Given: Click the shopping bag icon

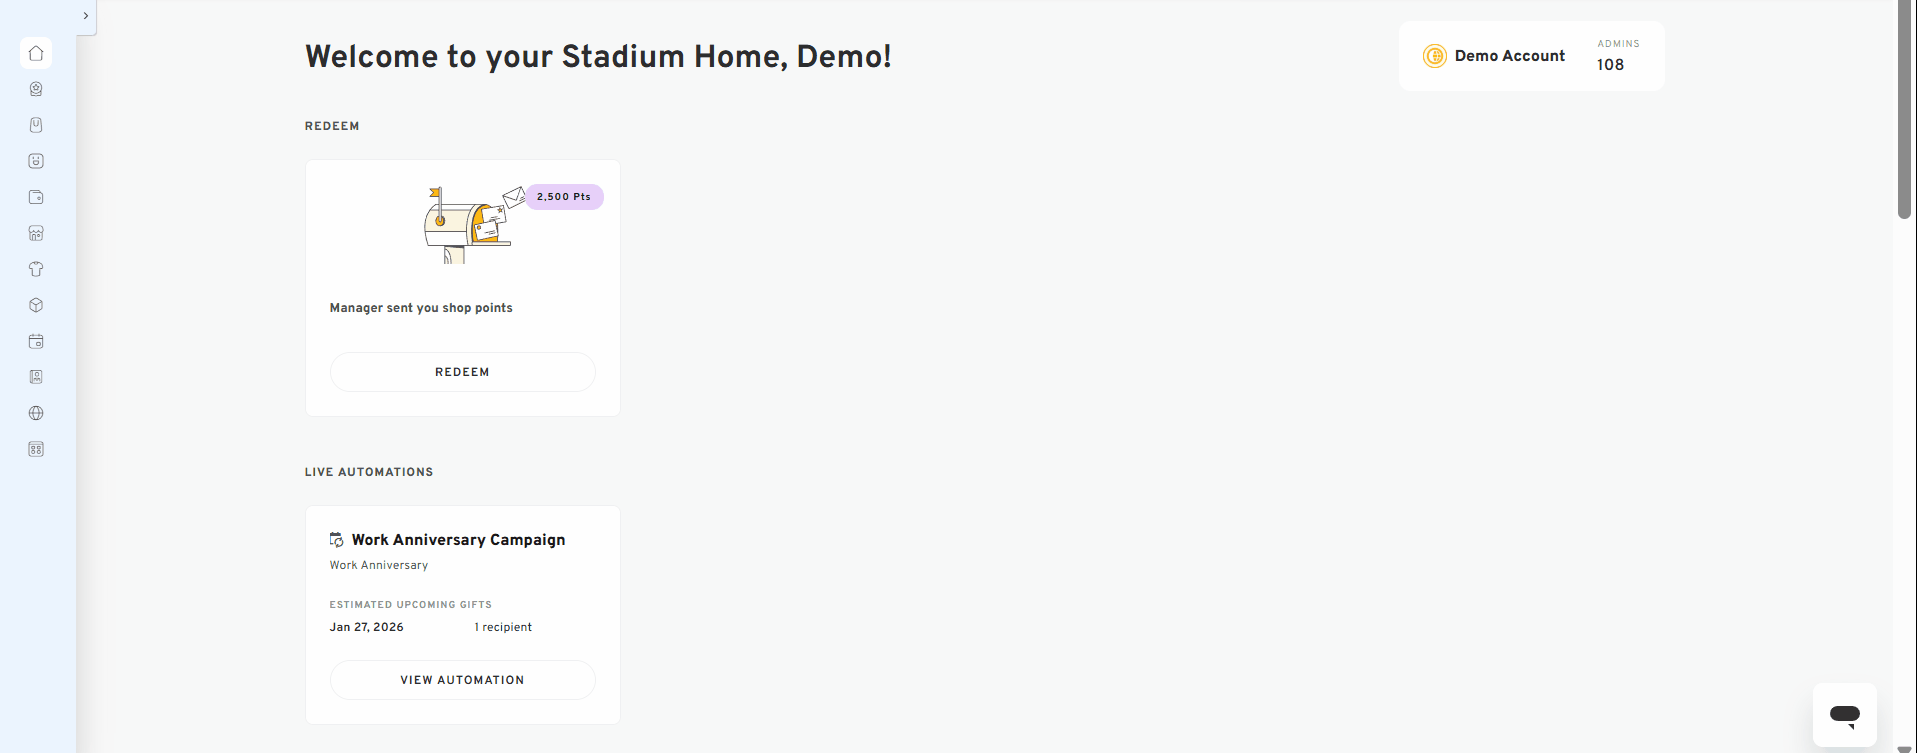Looking at the screenshot, I should click(36, 125).
